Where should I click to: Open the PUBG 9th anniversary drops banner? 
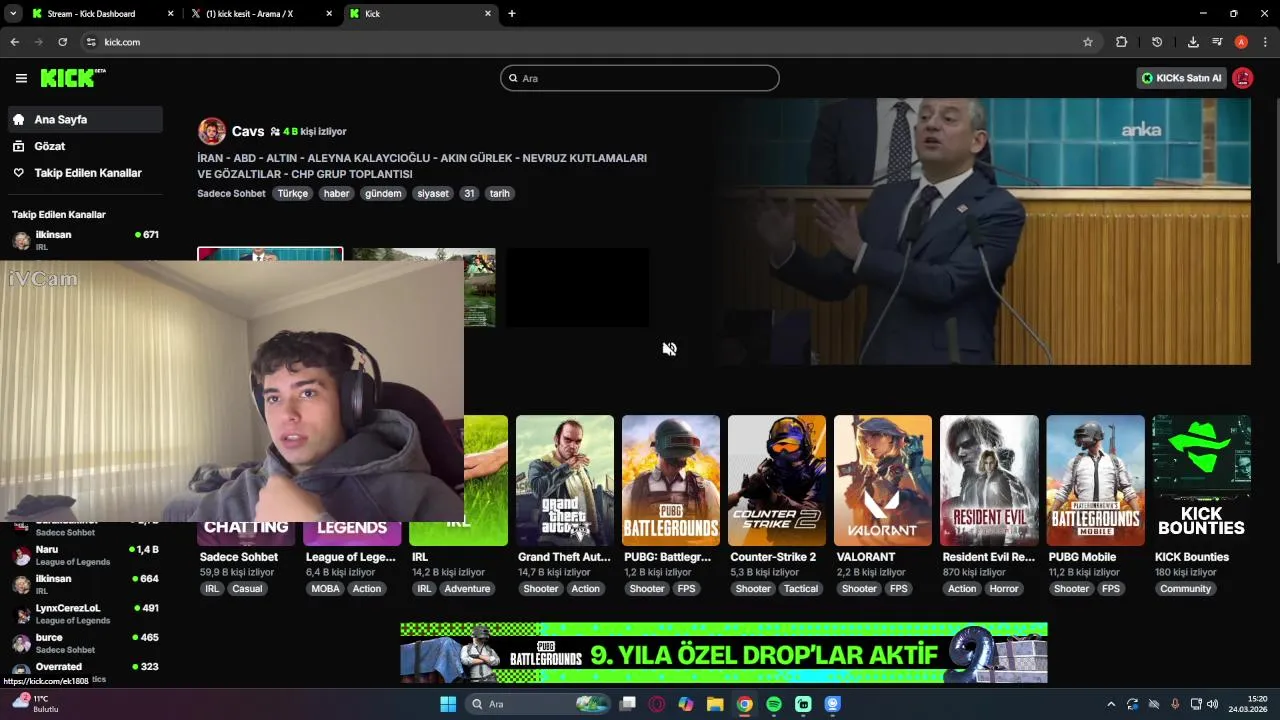(x=724, y=653)
